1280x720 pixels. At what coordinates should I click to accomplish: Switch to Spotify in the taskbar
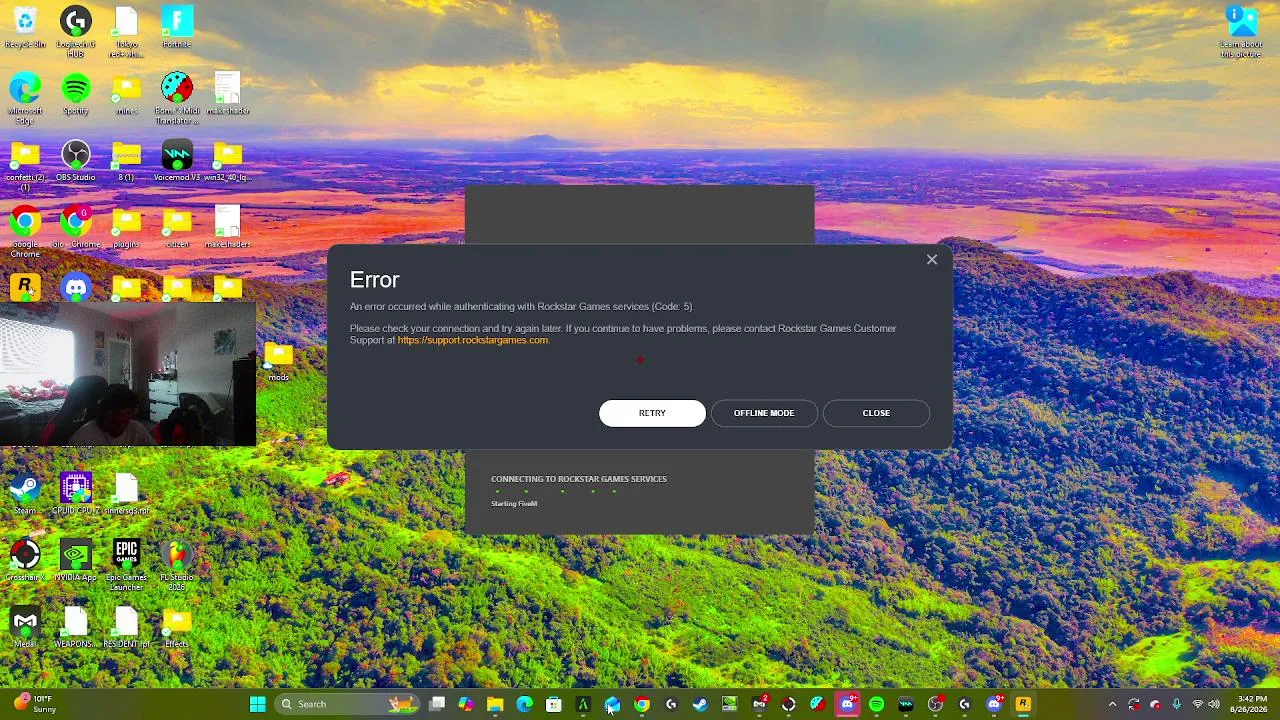[876, 704]
